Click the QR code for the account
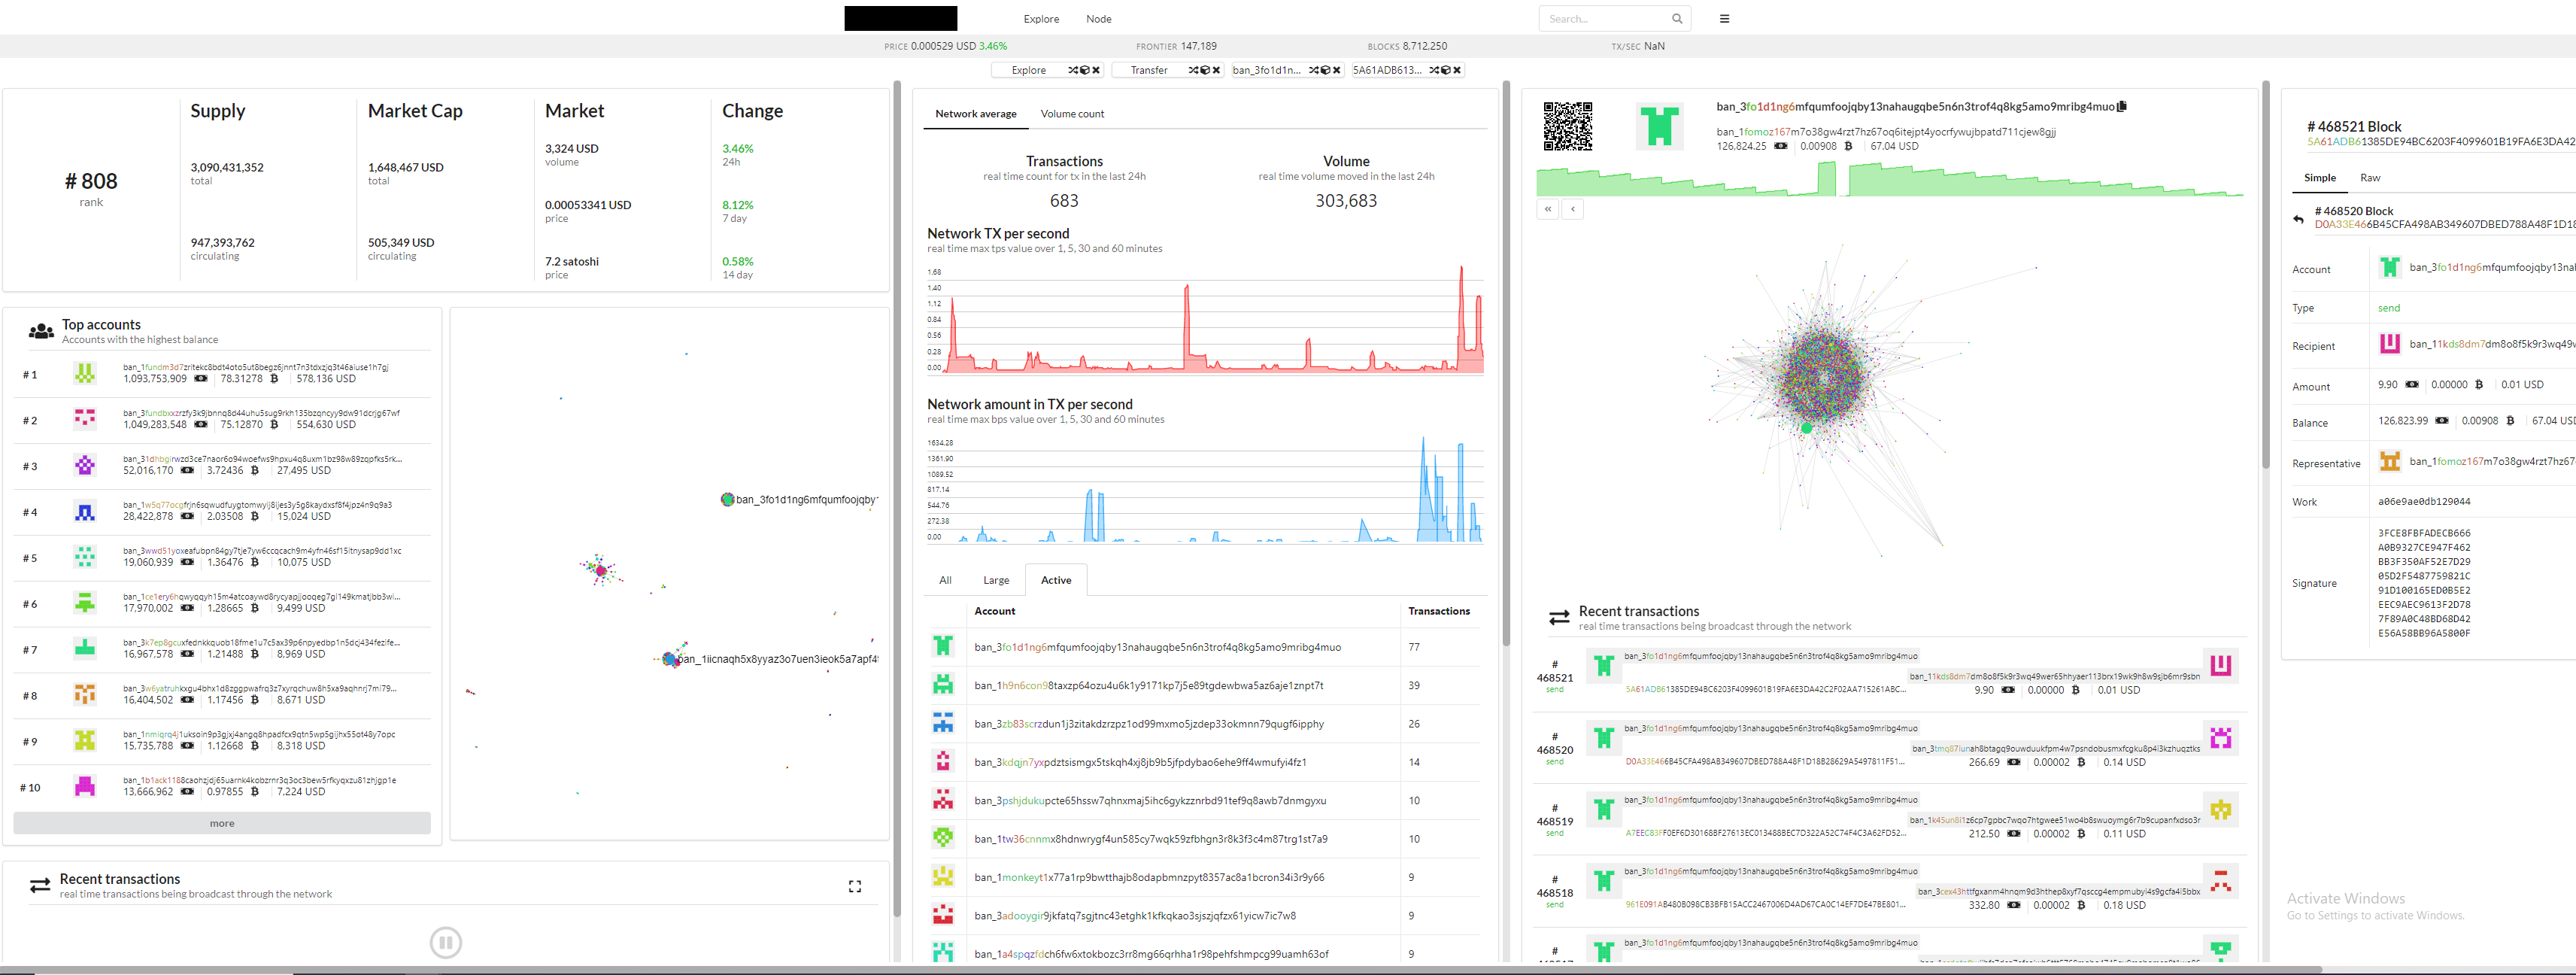The height and width of the screenshot is (975, 2576). [1567, 126]
